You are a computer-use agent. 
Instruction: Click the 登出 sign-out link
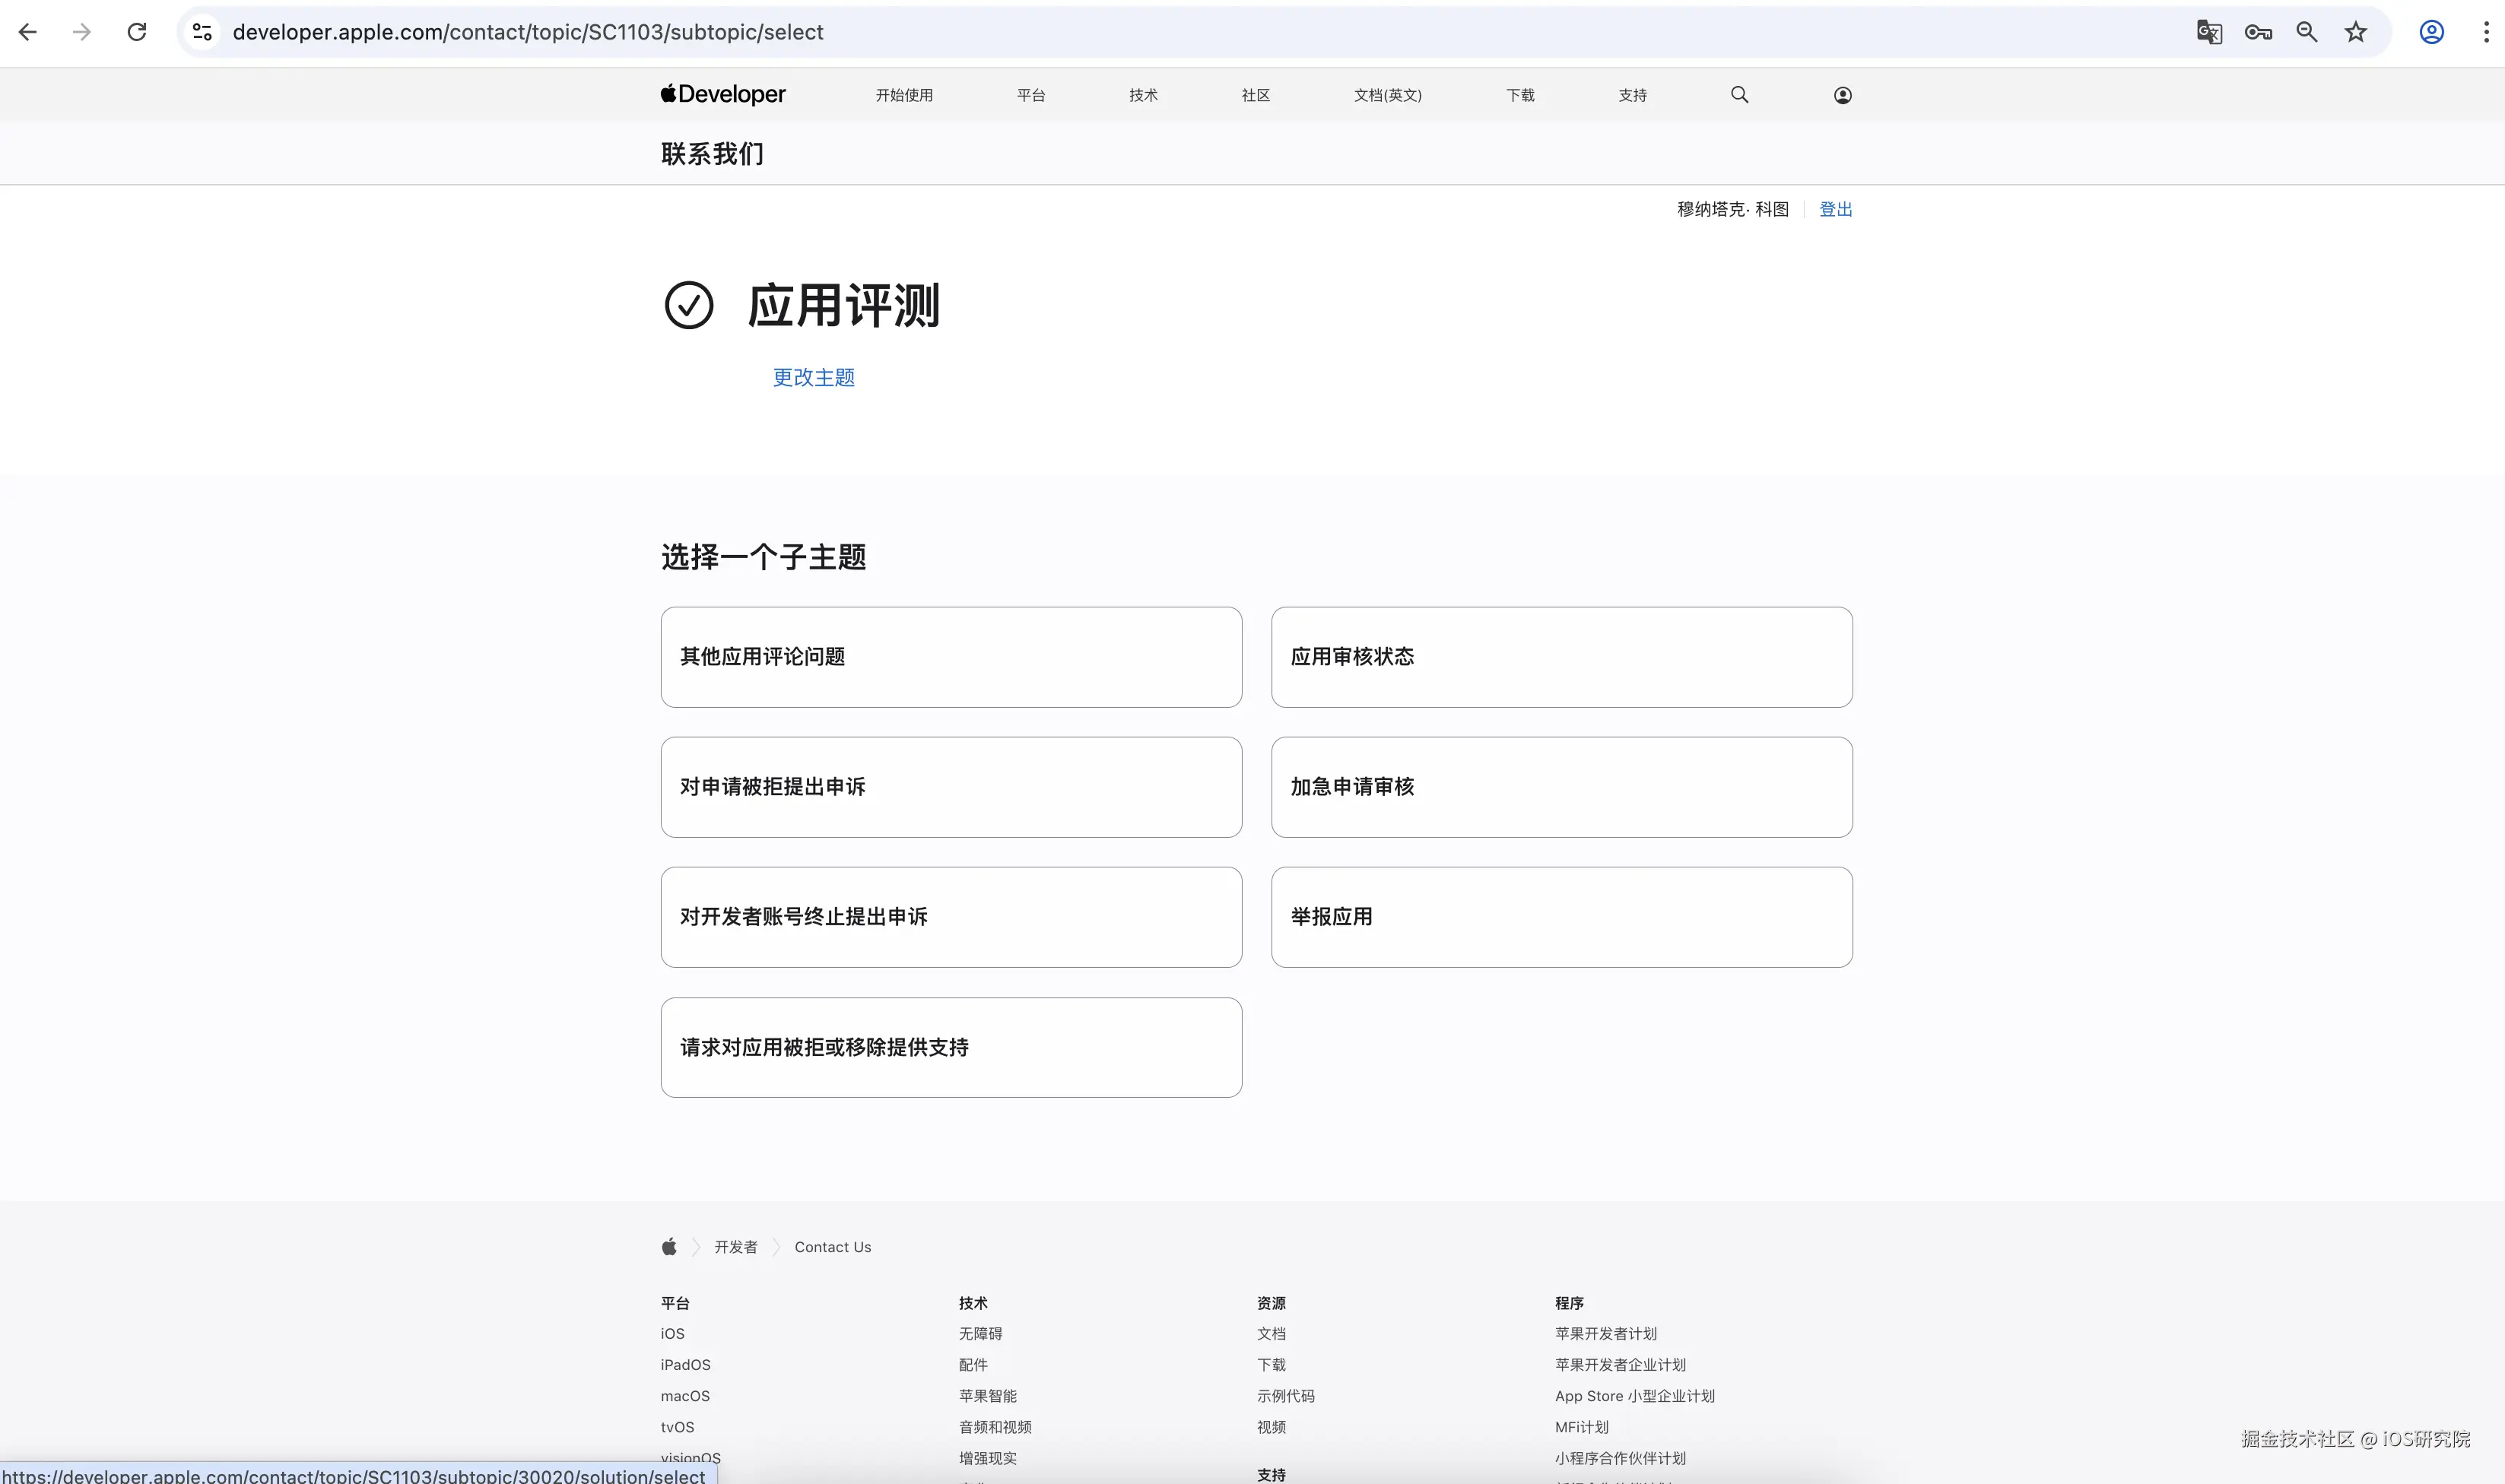pyautogui.click(x=1835, y=209)
